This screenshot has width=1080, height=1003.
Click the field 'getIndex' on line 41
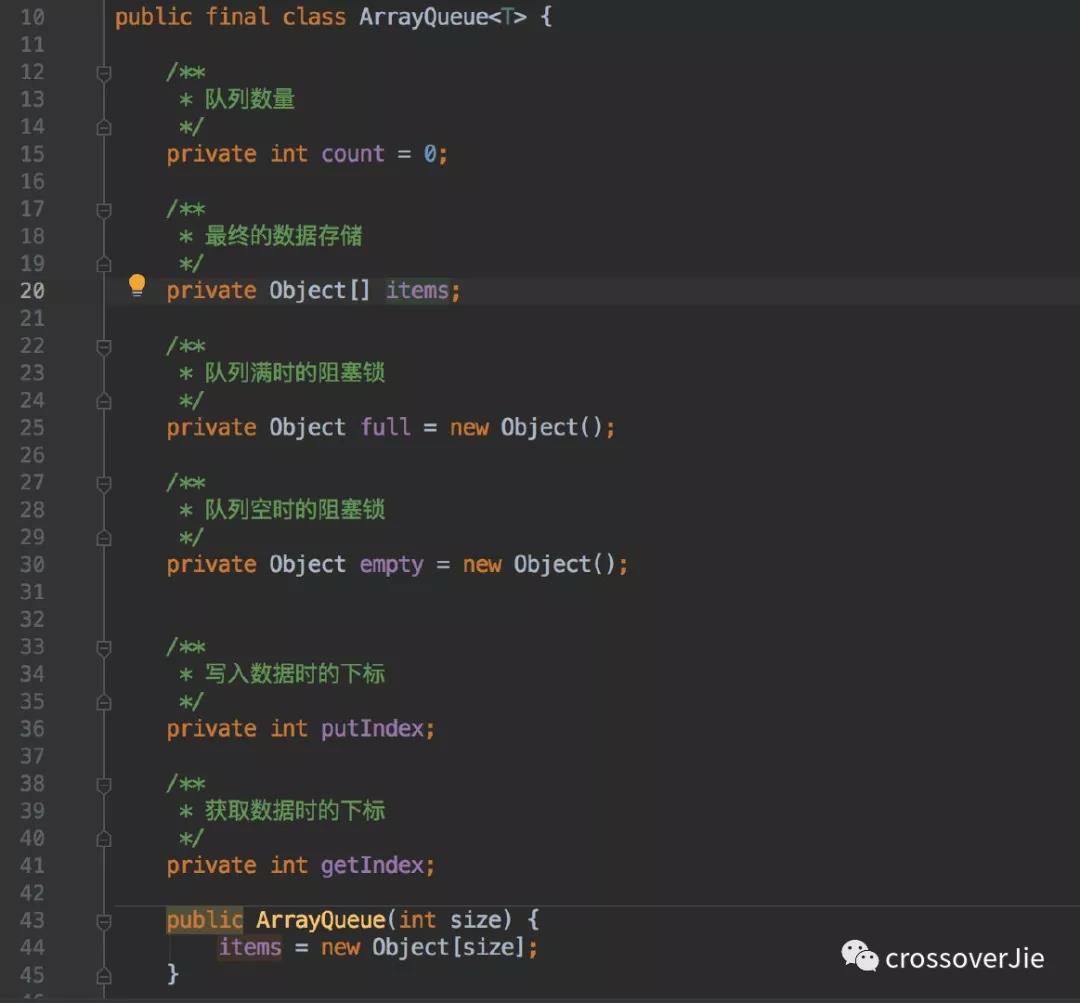pos(372,866)
